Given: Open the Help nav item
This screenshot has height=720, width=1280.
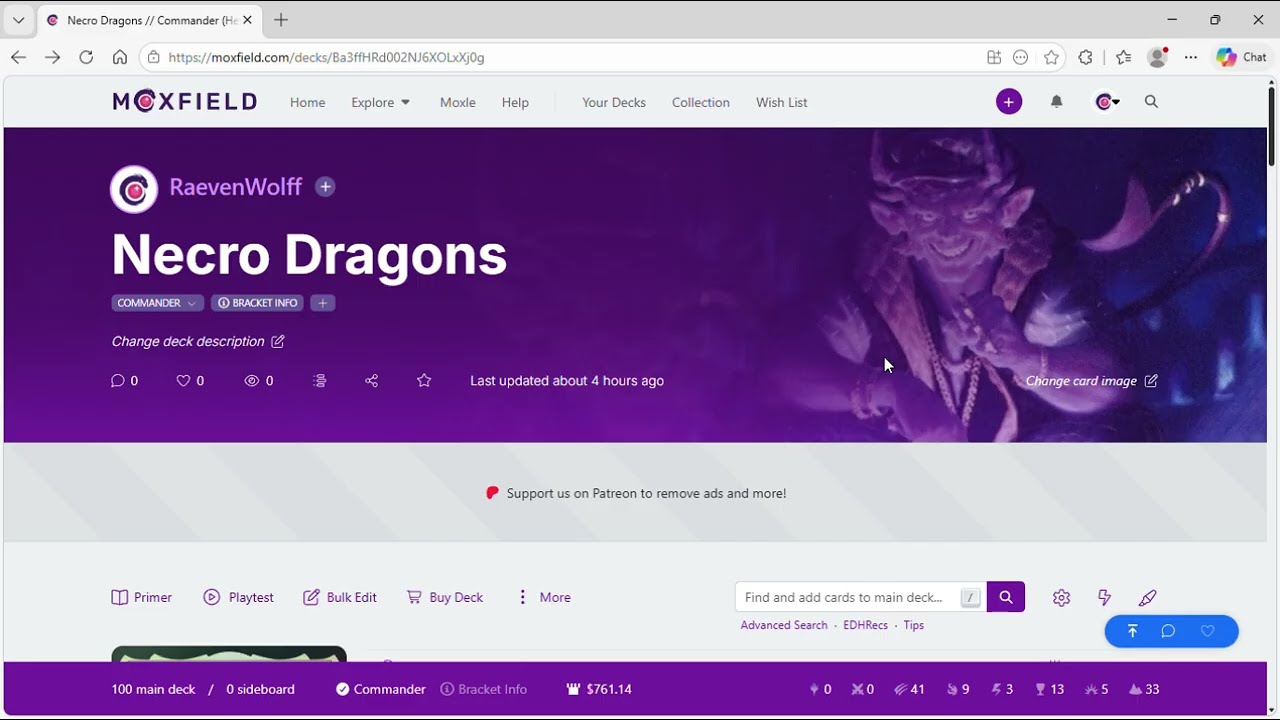Looking at the screenshot, I should coord(515,102).
